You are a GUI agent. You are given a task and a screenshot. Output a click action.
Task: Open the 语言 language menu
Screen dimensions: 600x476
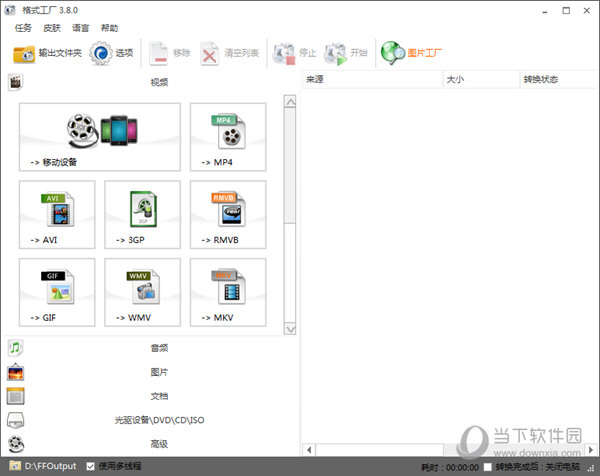click(x=80, y=28)
